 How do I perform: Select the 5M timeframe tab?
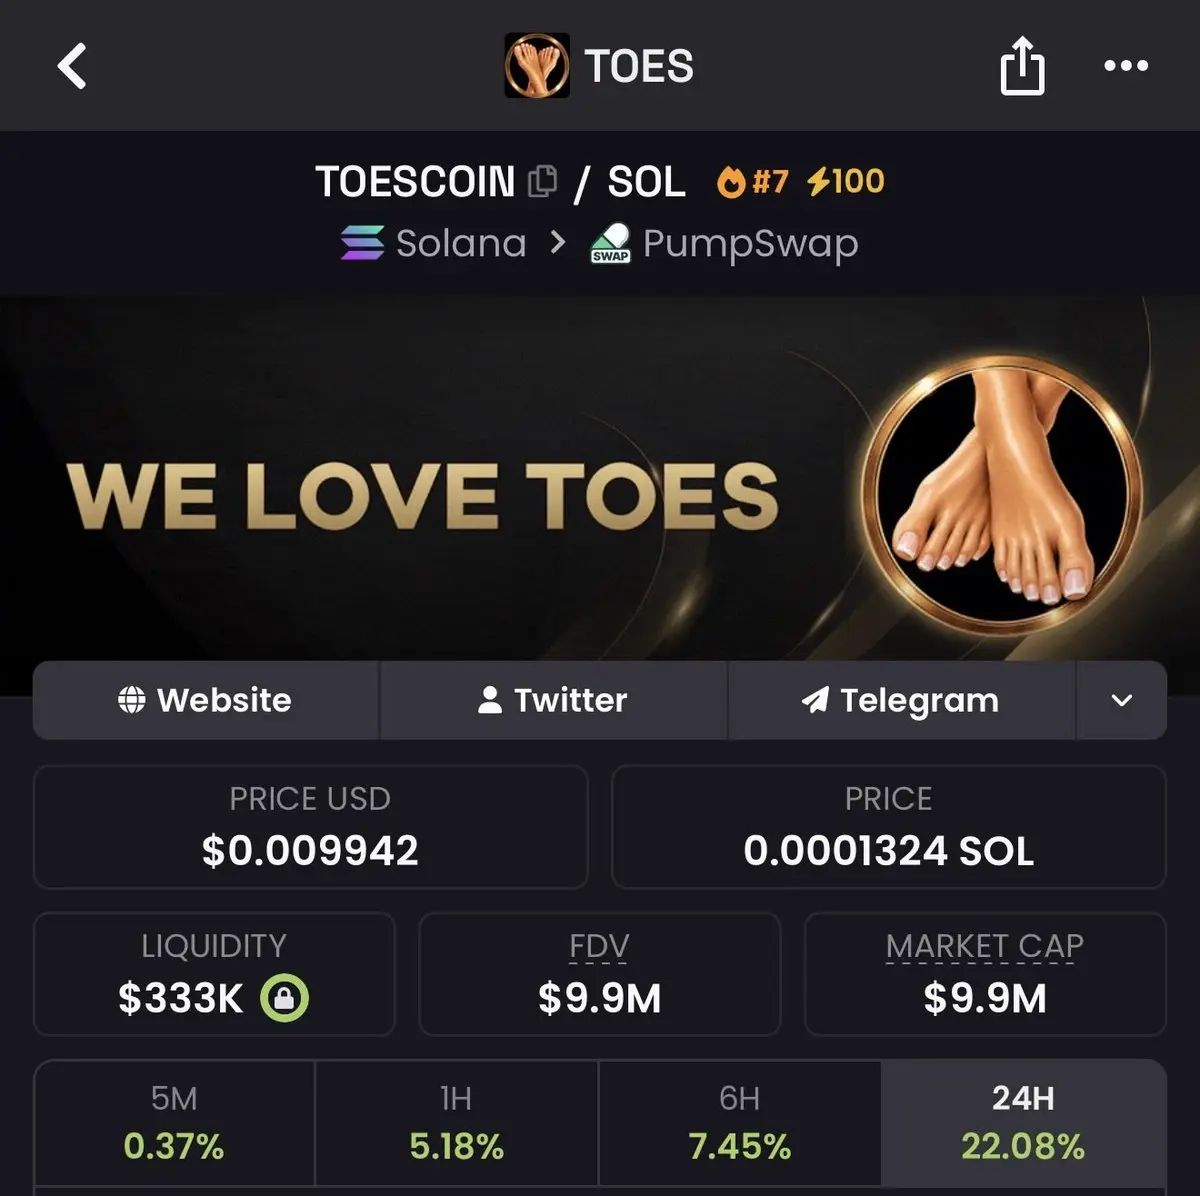tap(174, 1123)
